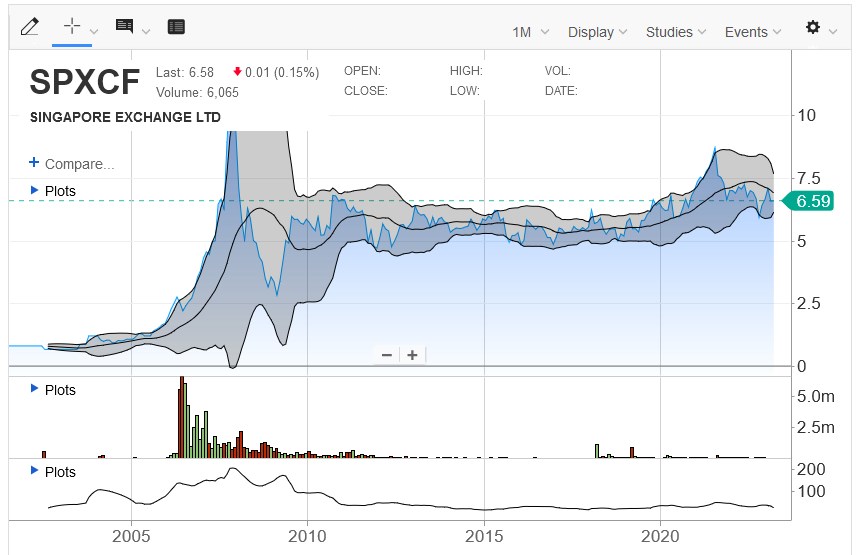The width and height of the screenshot is (860, 555).
Task: Activate the crosshair cursor tool
Action: pyautogui.click(x=72, y=26)
